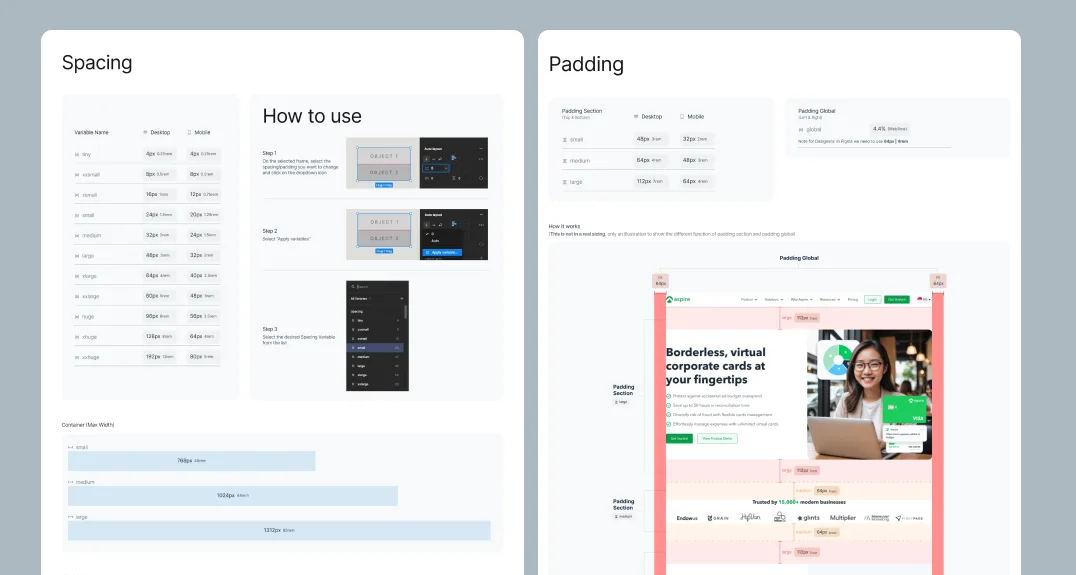Click the Endowus logo in the trusted brands row
The height and width of the screenshot is (575, 1076).
687,518
